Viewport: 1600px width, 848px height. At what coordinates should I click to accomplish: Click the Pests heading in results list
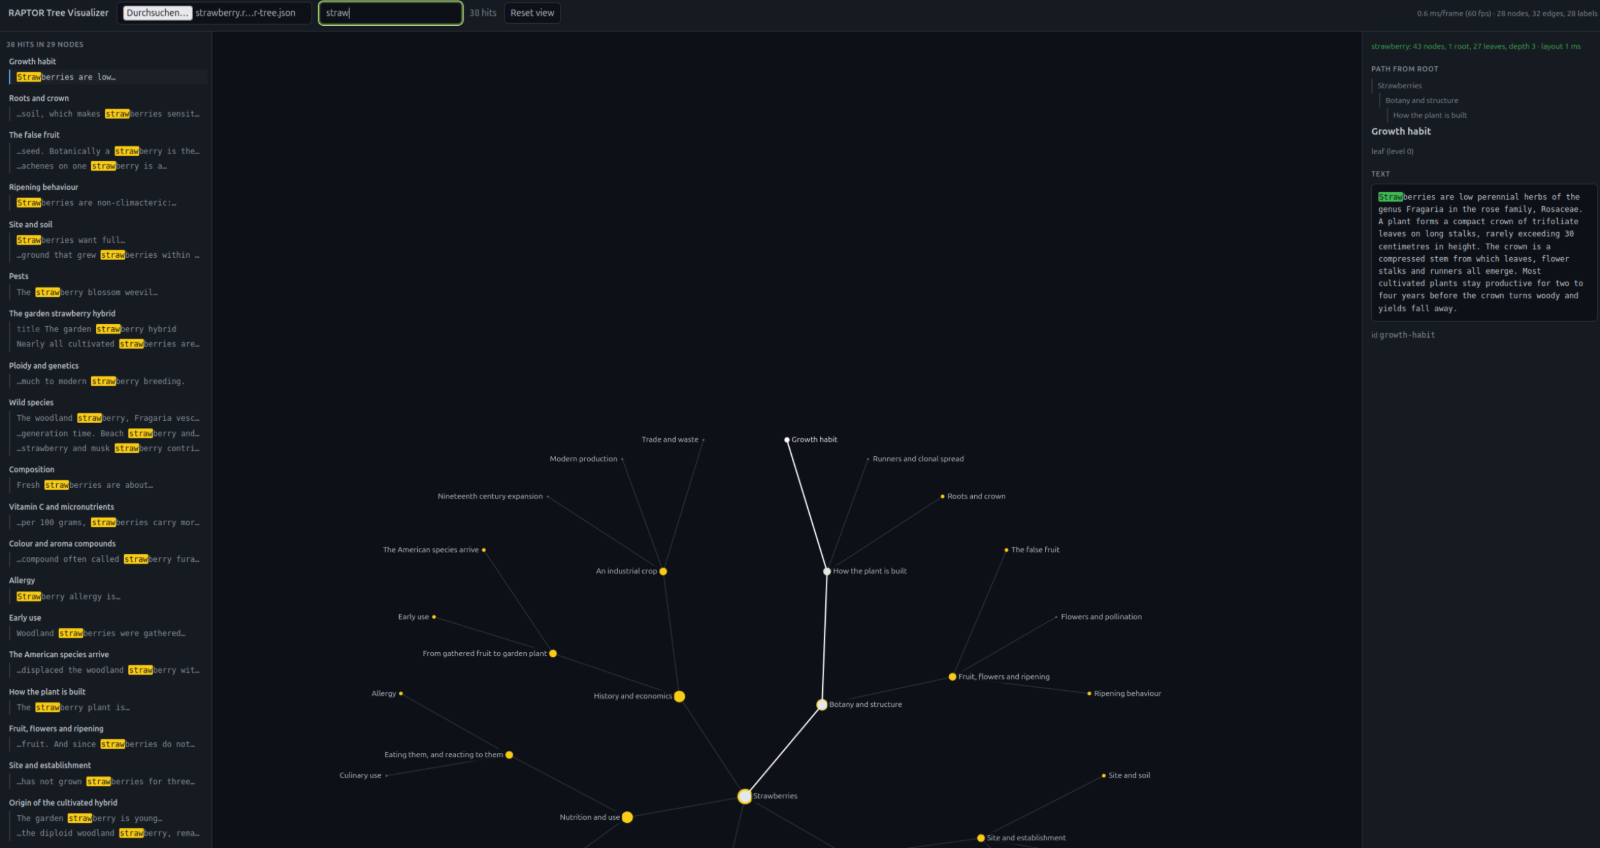pyautogui.click(x=19, y=276)
